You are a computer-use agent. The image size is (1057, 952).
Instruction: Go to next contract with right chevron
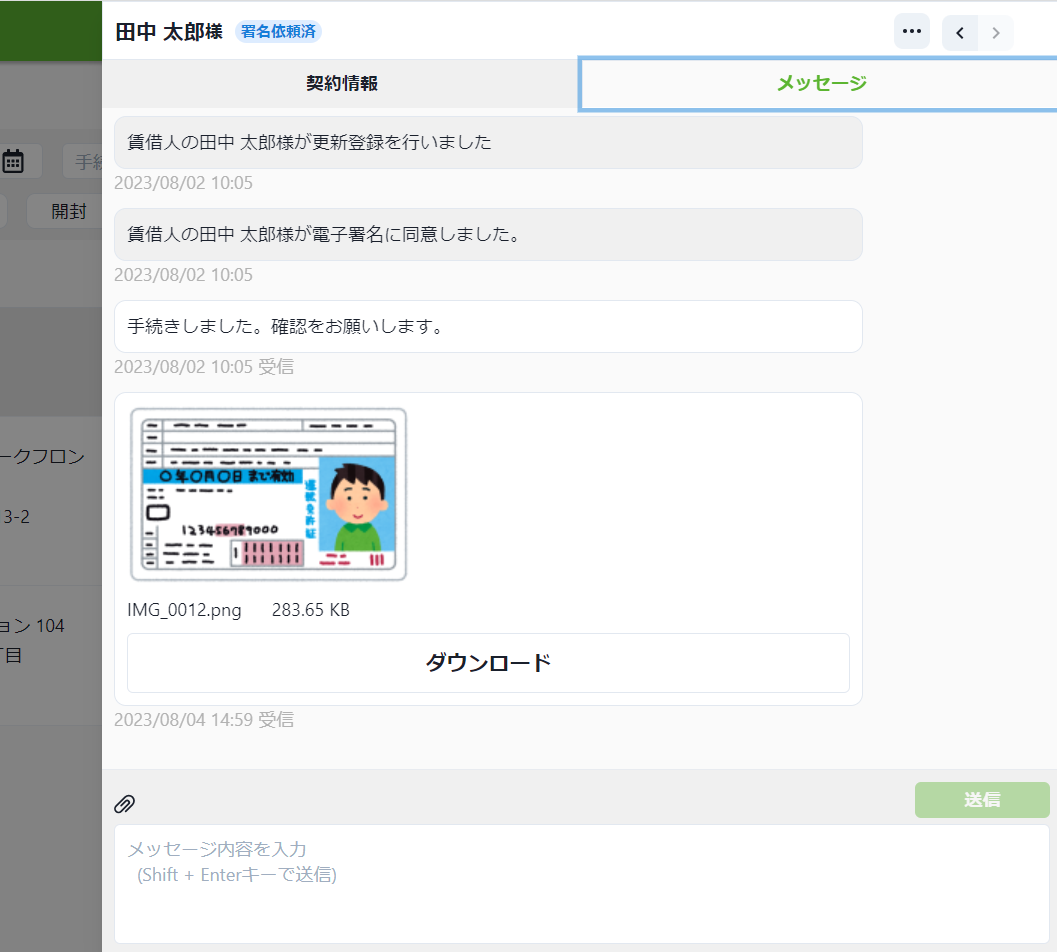click(996, 33)
